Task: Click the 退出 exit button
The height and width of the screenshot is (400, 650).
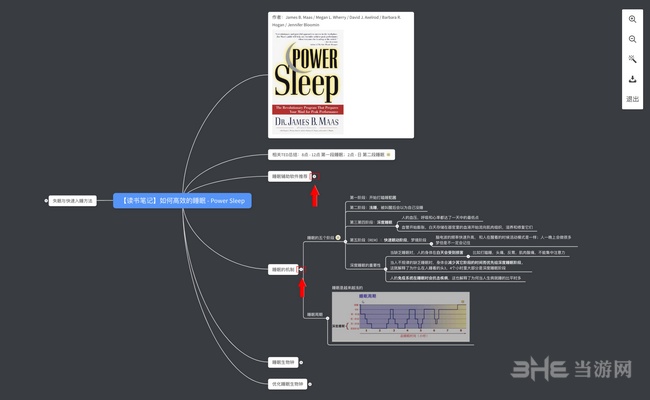Action: click(x=632, y=99)
